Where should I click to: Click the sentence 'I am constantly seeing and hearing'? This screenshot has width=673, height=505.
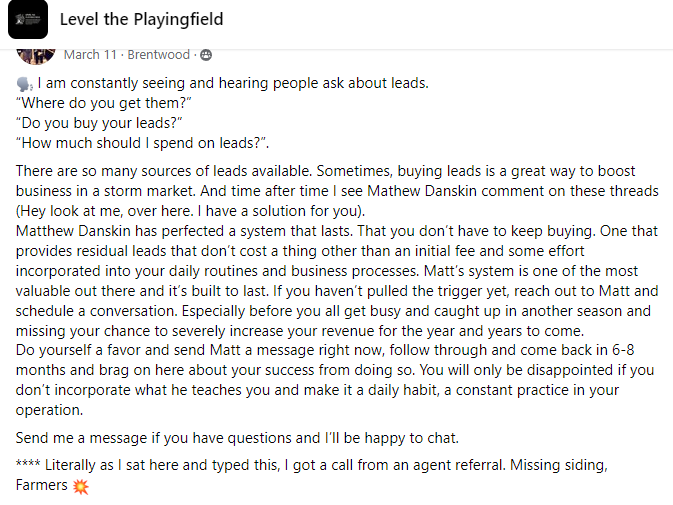click(x=233, y=83)
